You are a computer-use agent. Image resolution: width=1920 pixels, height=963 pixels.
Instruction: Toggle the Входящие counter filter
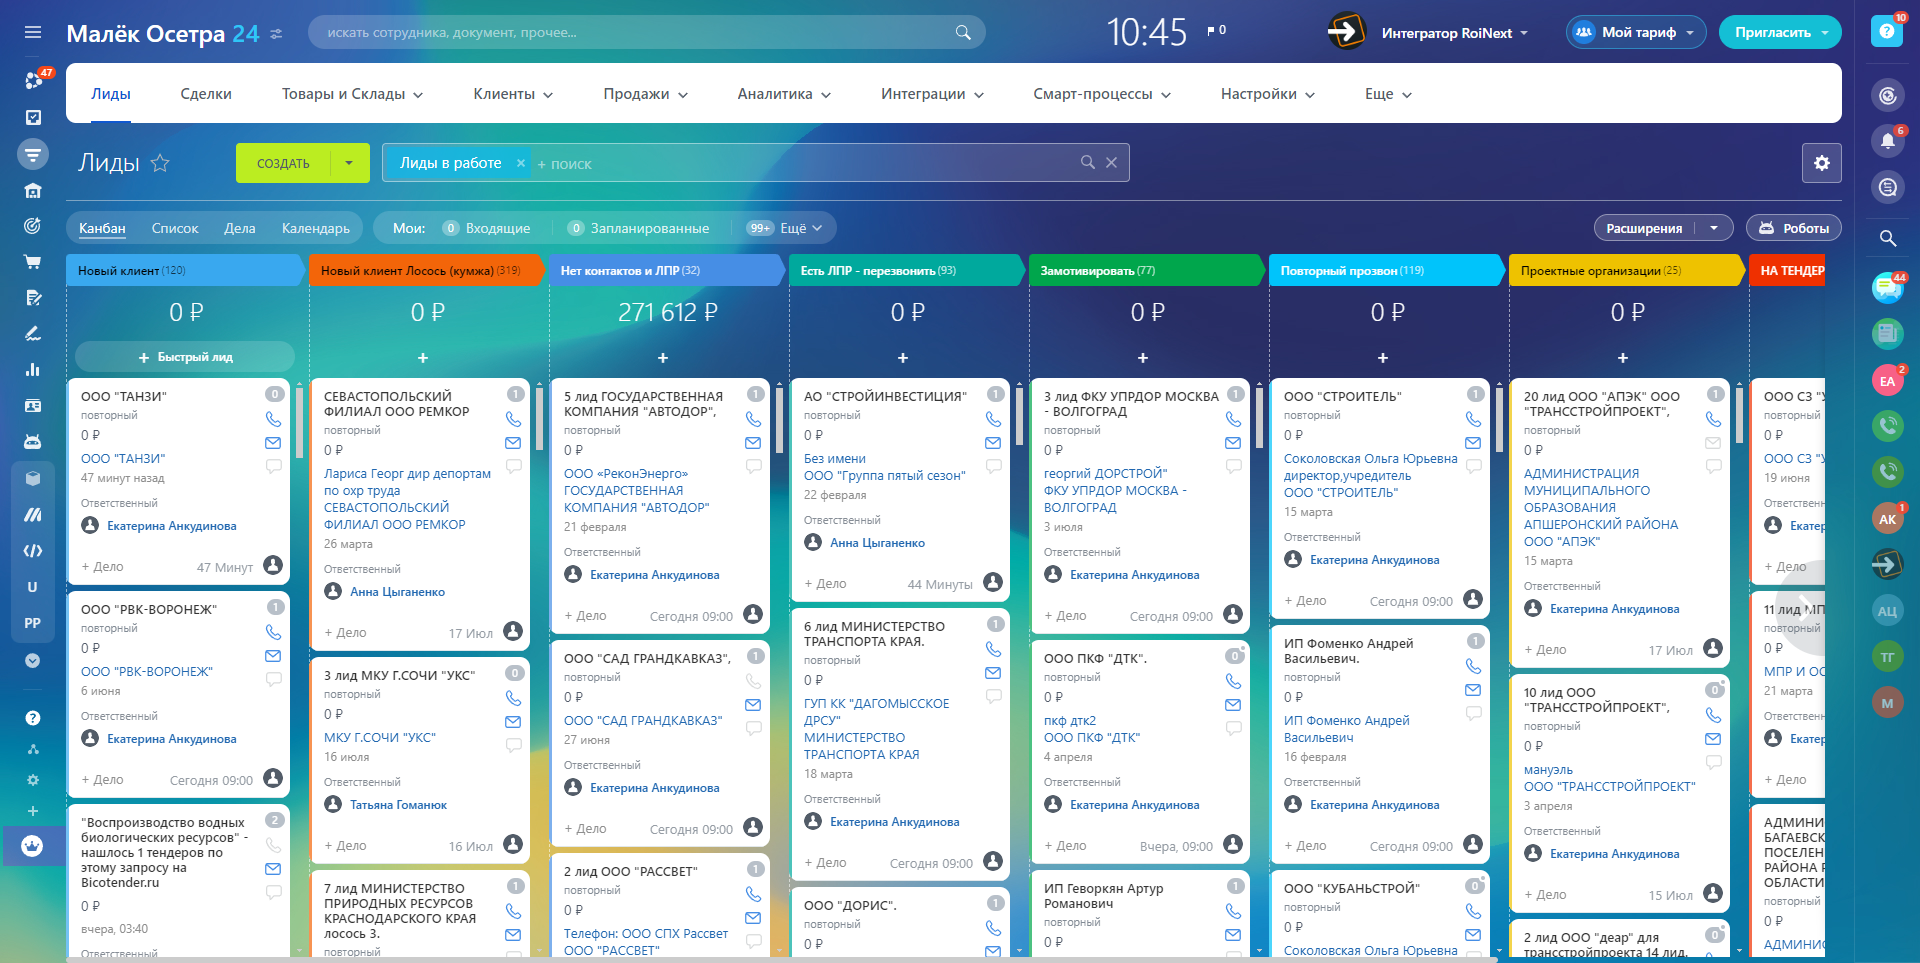[x=487, y=228]
